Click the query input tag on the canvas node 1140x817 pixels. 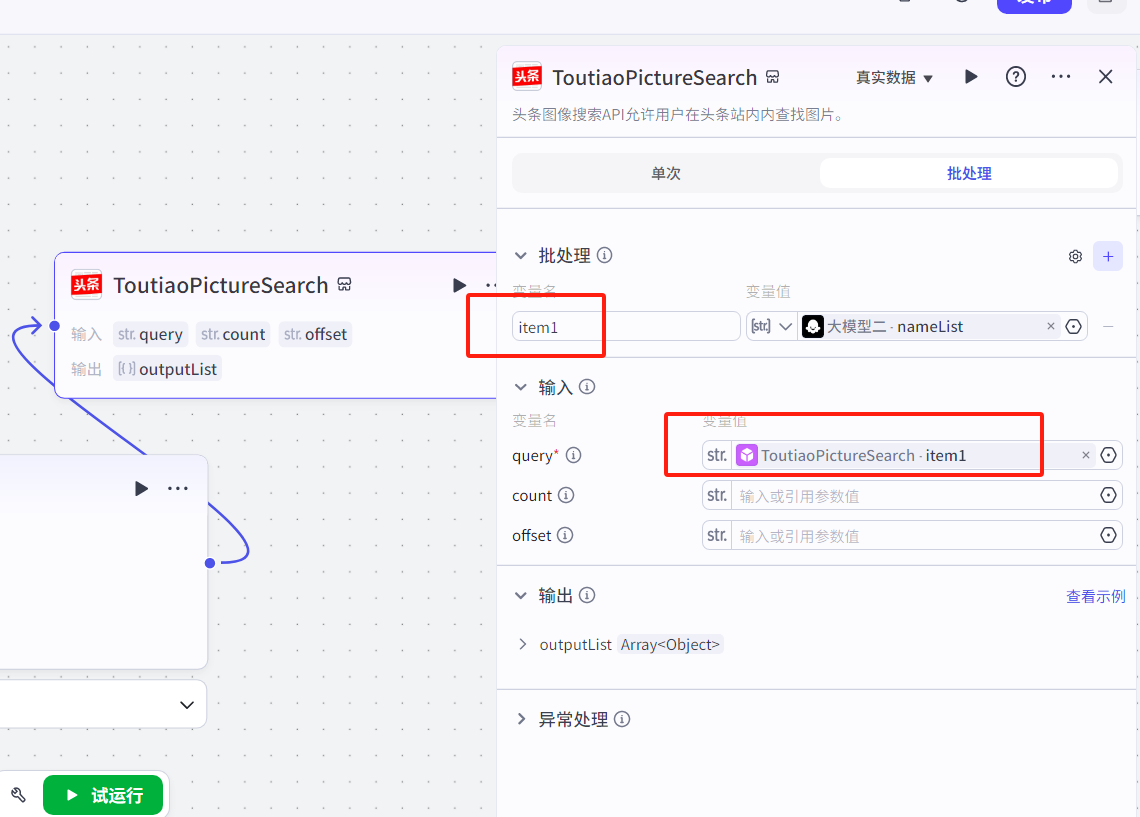(150, 334)
